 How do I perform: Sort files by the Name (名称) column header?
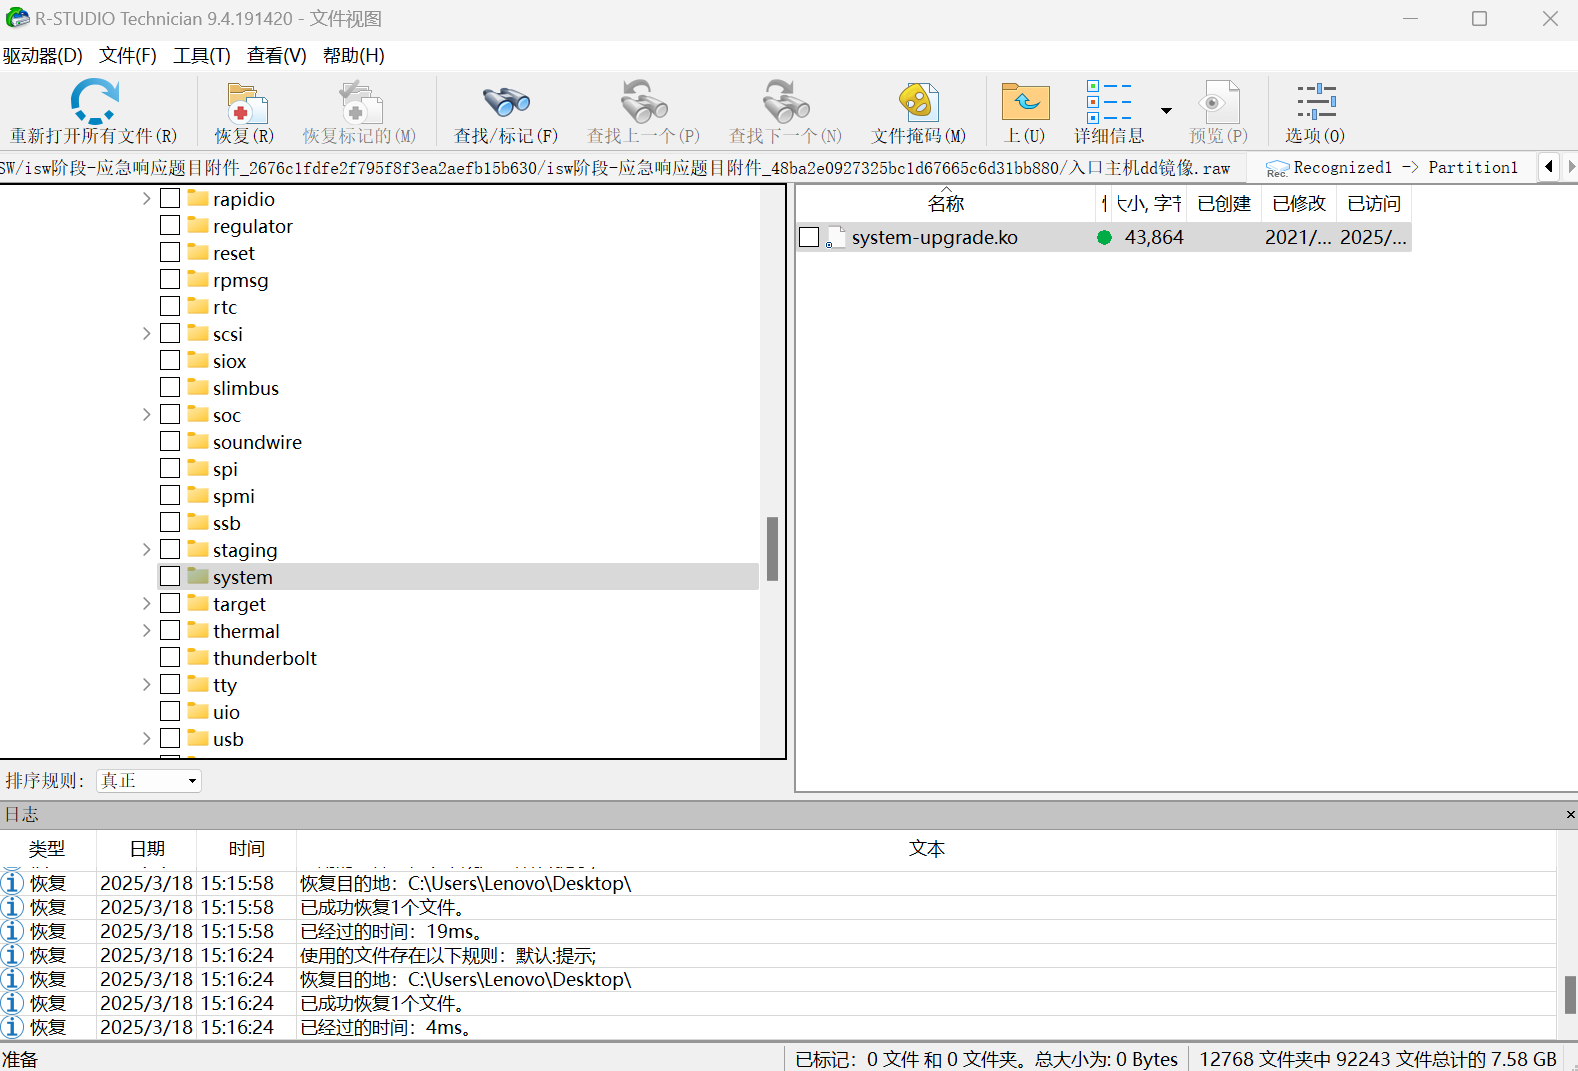coord(946,204)
